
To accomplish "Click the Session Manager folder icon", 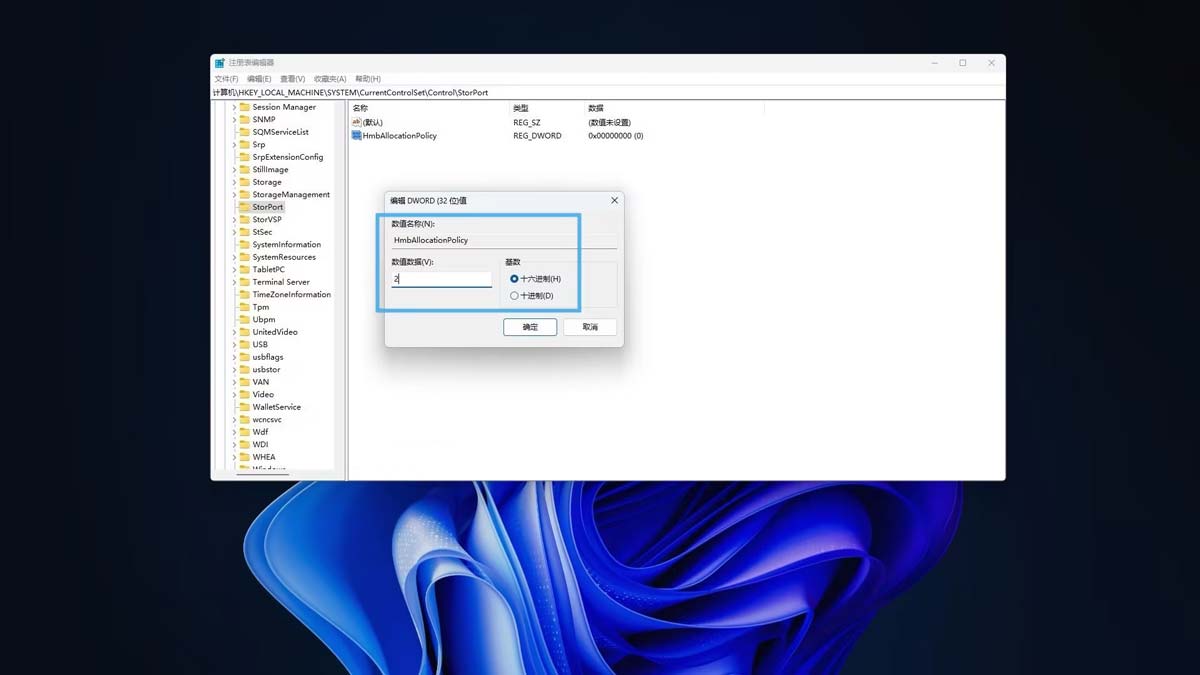I will pos(244,107).
